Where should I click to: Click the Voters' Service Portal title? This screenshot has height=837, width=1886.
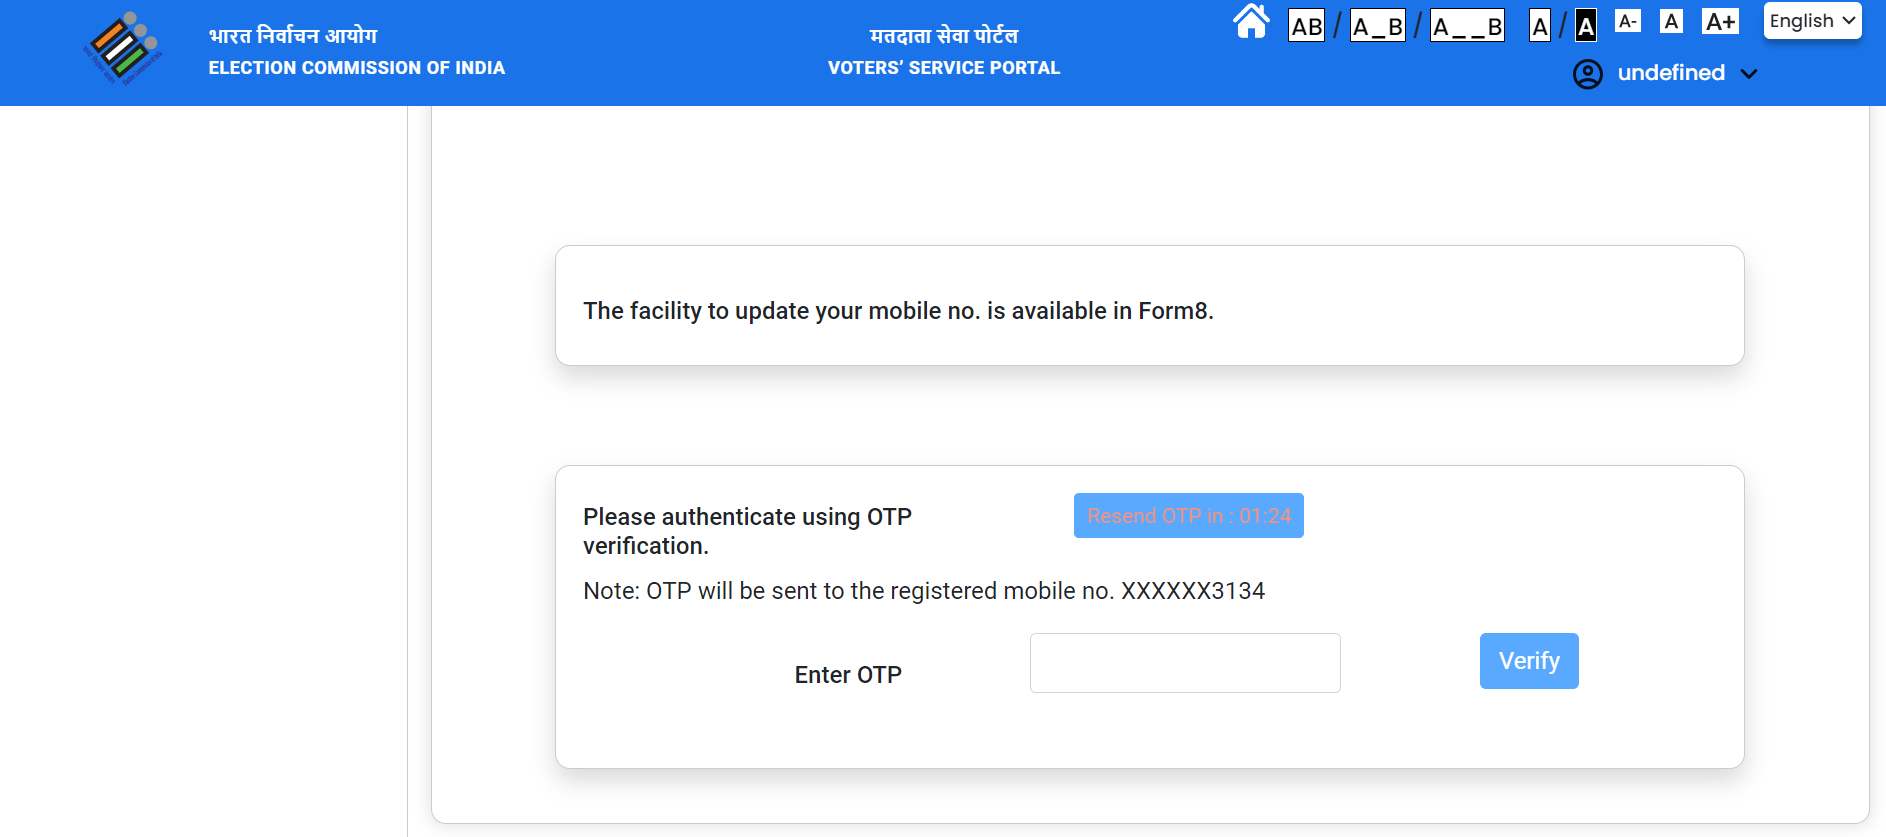click(x=944, y=67)
